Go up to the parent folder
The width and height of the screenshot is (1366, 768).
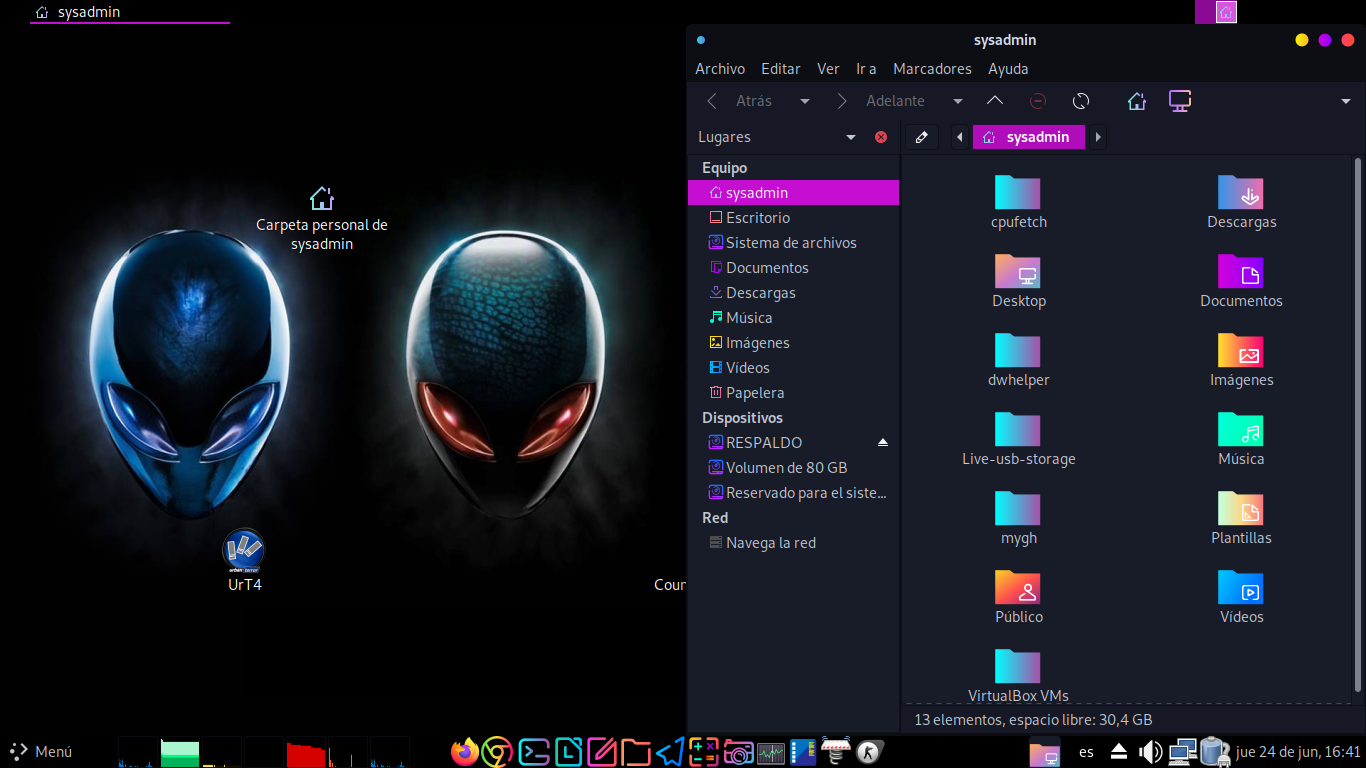994,101
